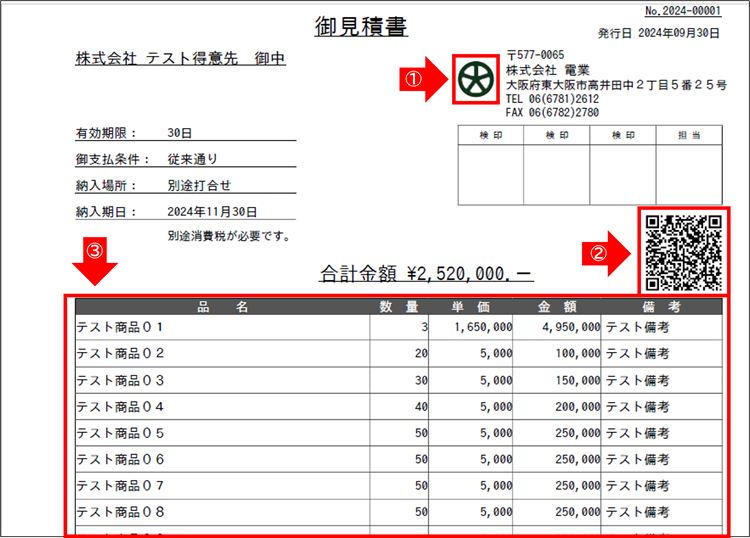This screenshot has width=750, height=538.
Task: Click the 担当 stamp box header
Action: click(x=689, y=135)
